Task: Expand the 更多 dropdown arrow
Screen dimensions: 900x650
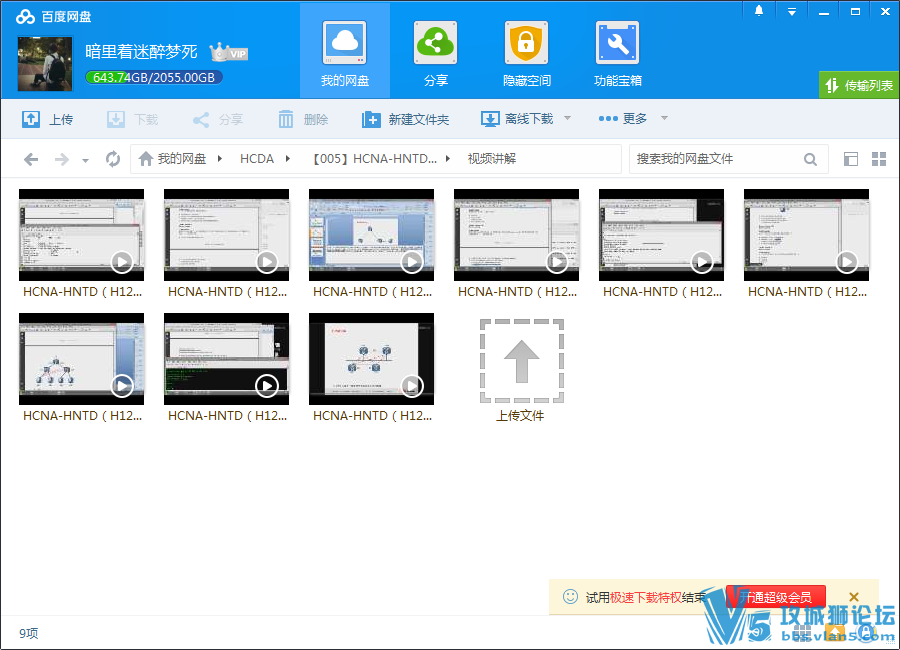Action: (665, 118)
